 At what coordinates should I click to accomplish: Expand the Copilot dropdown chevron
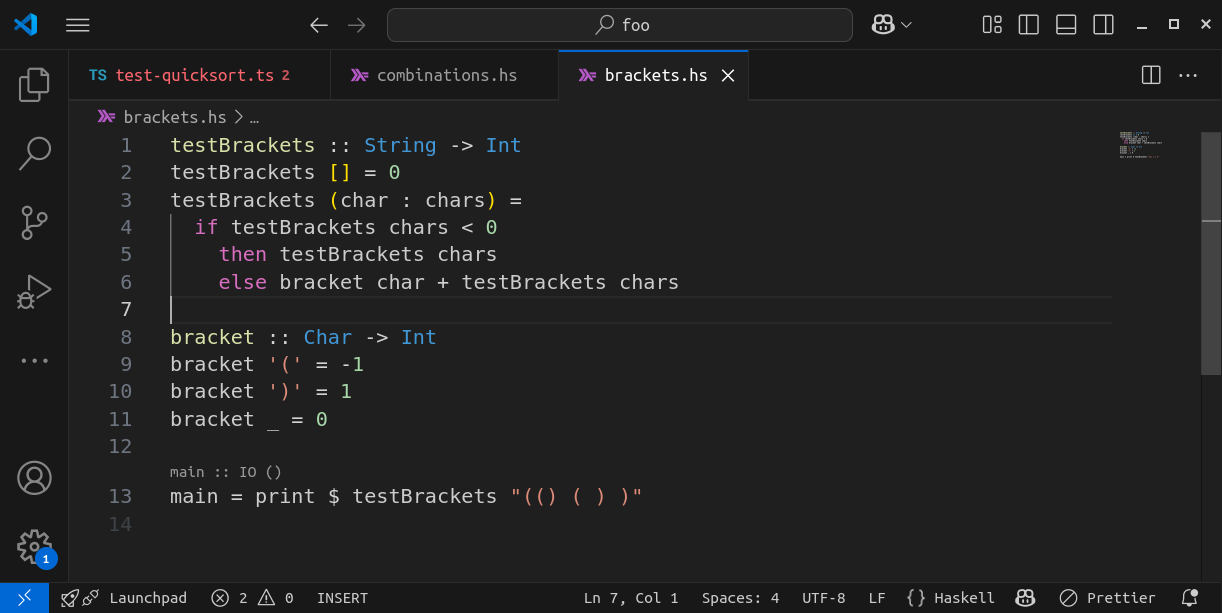click(x=906, y=25)
